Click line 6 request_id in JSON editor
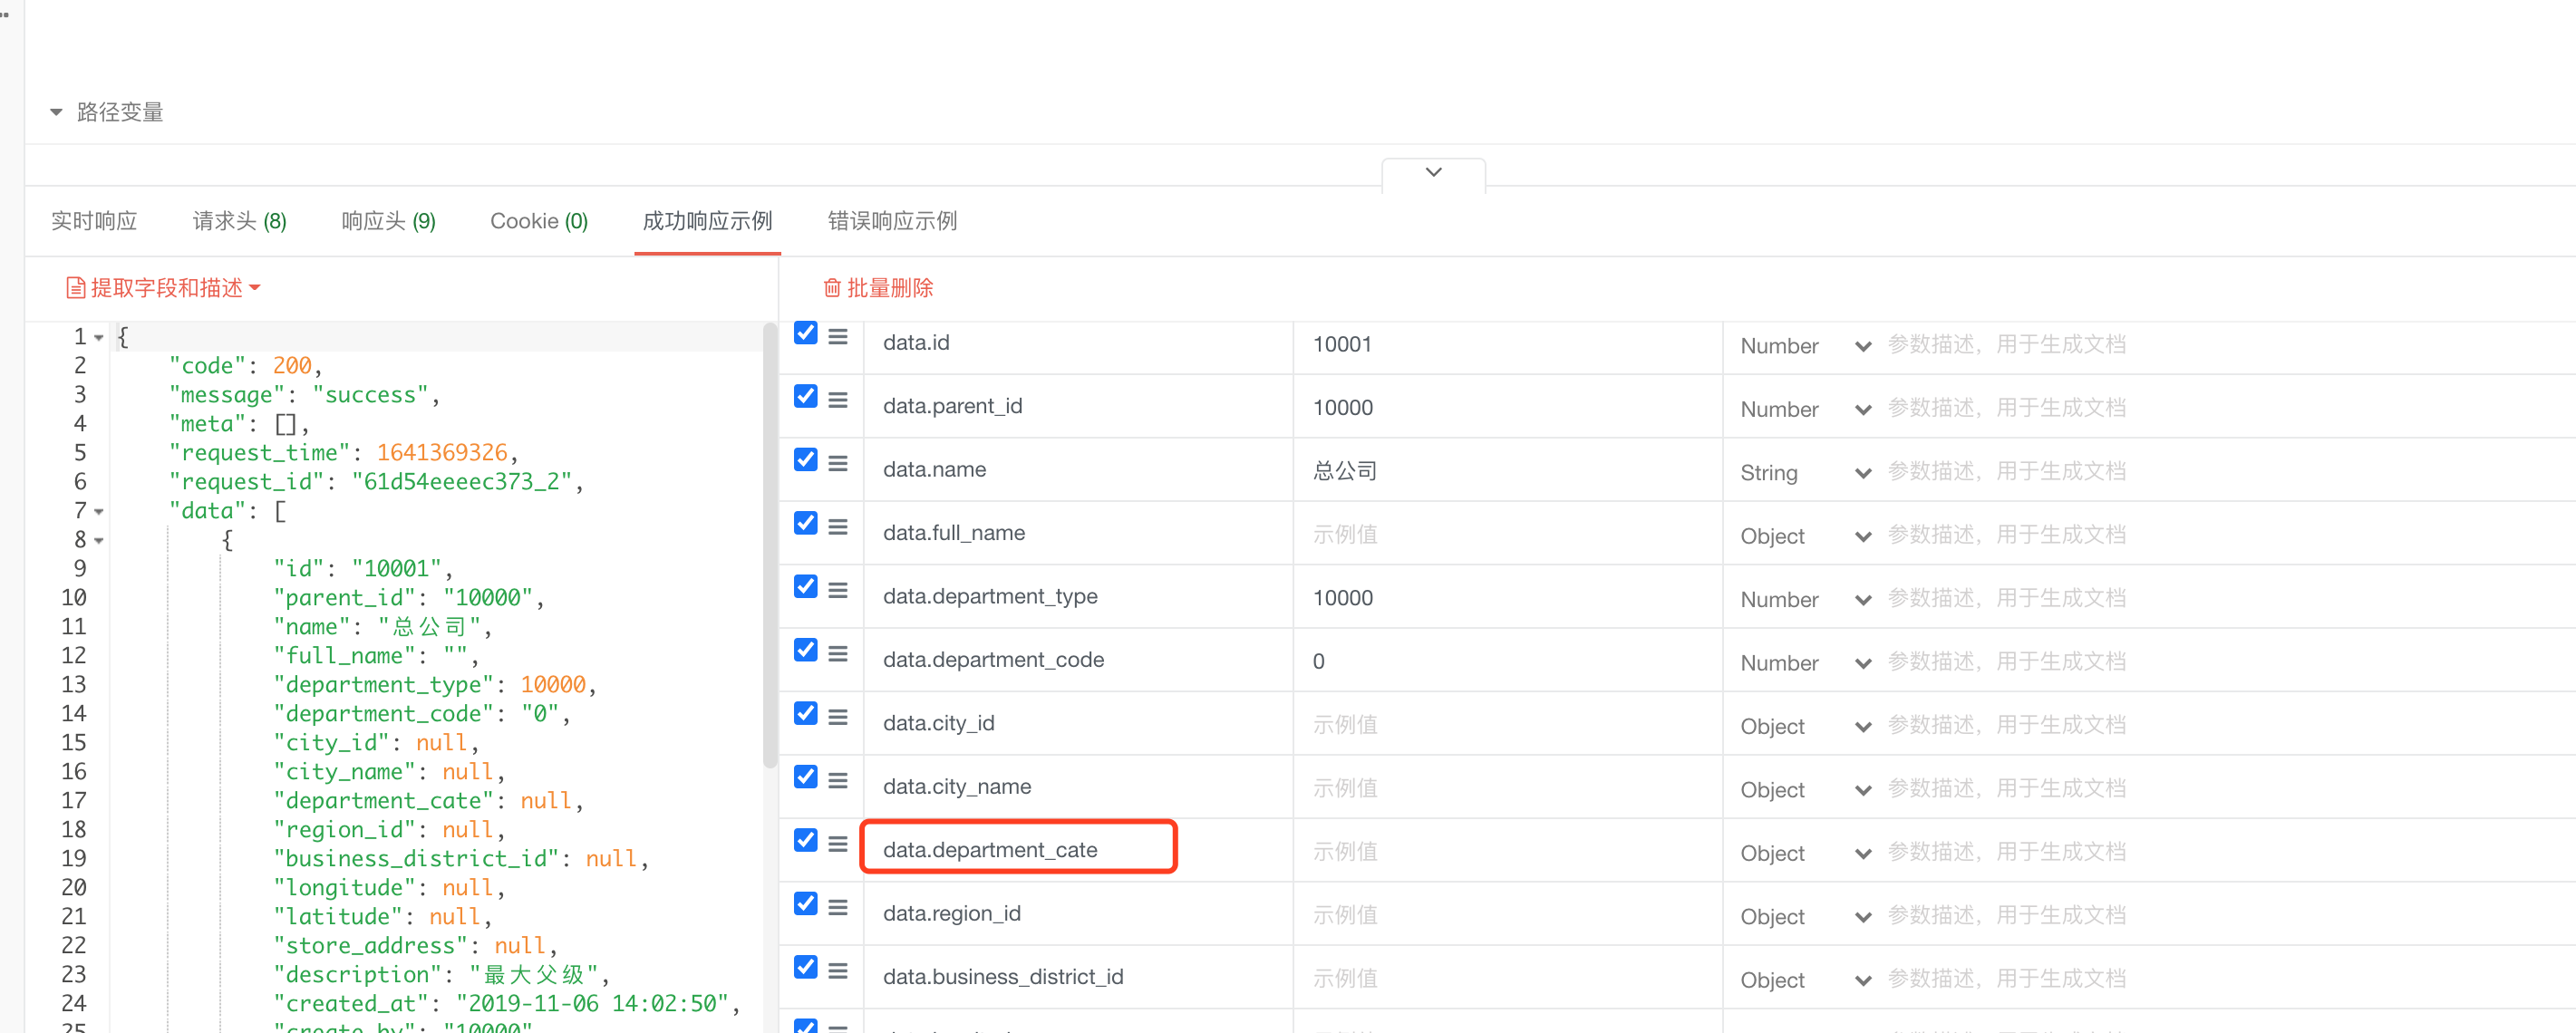2576x1033 pixels. (x=377, y=483)
